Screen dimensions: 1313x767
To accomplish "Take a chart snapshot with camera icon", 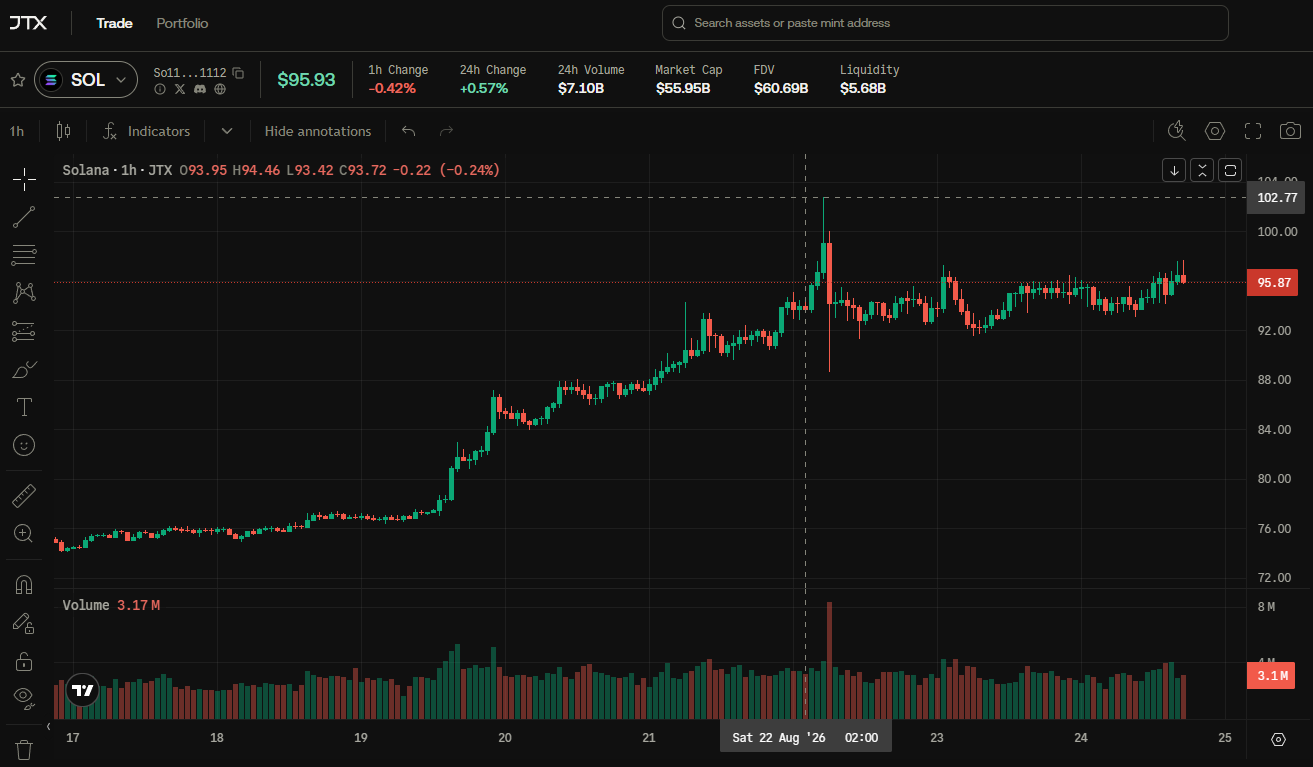I will pyautogui.click(x=1291, y=131).
